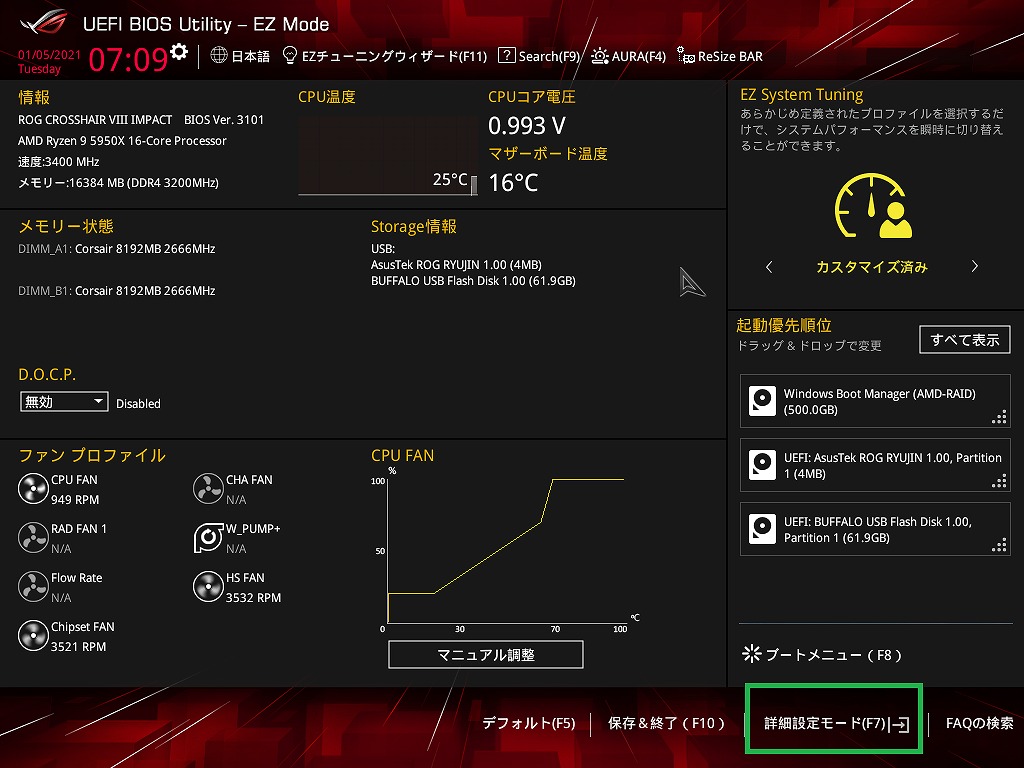Go to next EZ System Tuning profile

click(x=974, y=266)
